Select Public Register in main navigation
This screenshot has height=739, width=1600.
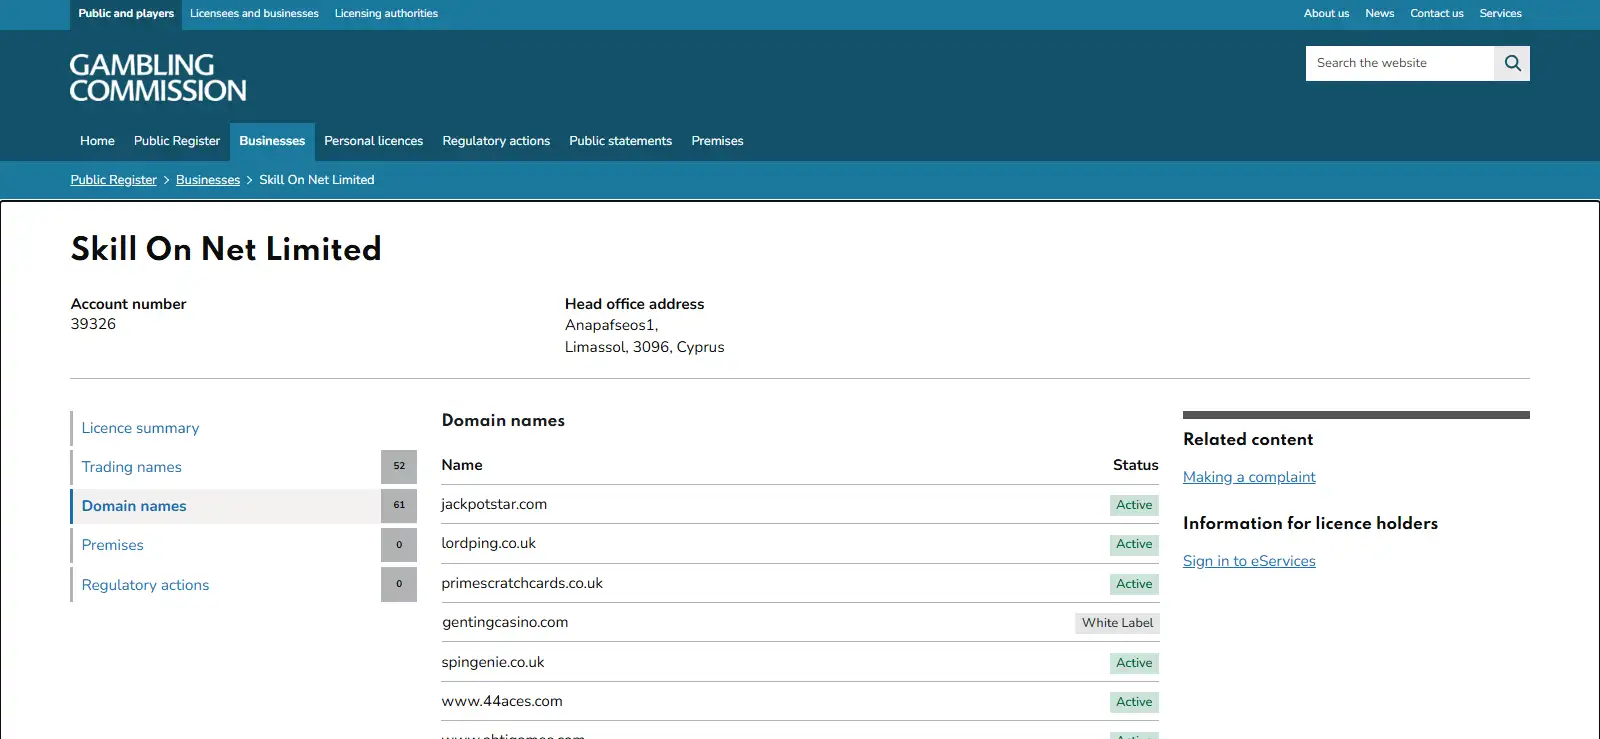[x=177, y=141]
